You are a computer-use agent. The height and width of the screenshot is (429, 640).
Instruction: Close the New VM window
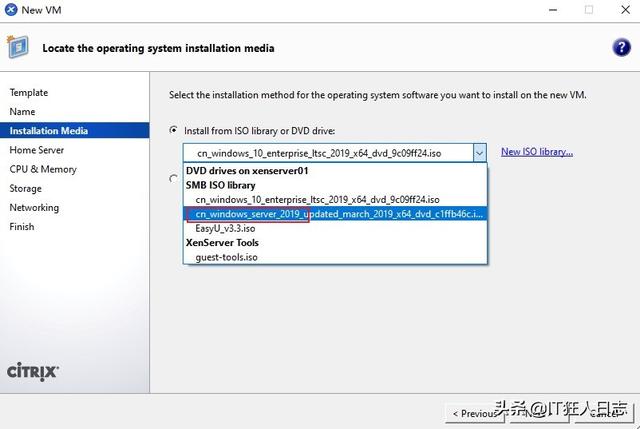[625, 10]
